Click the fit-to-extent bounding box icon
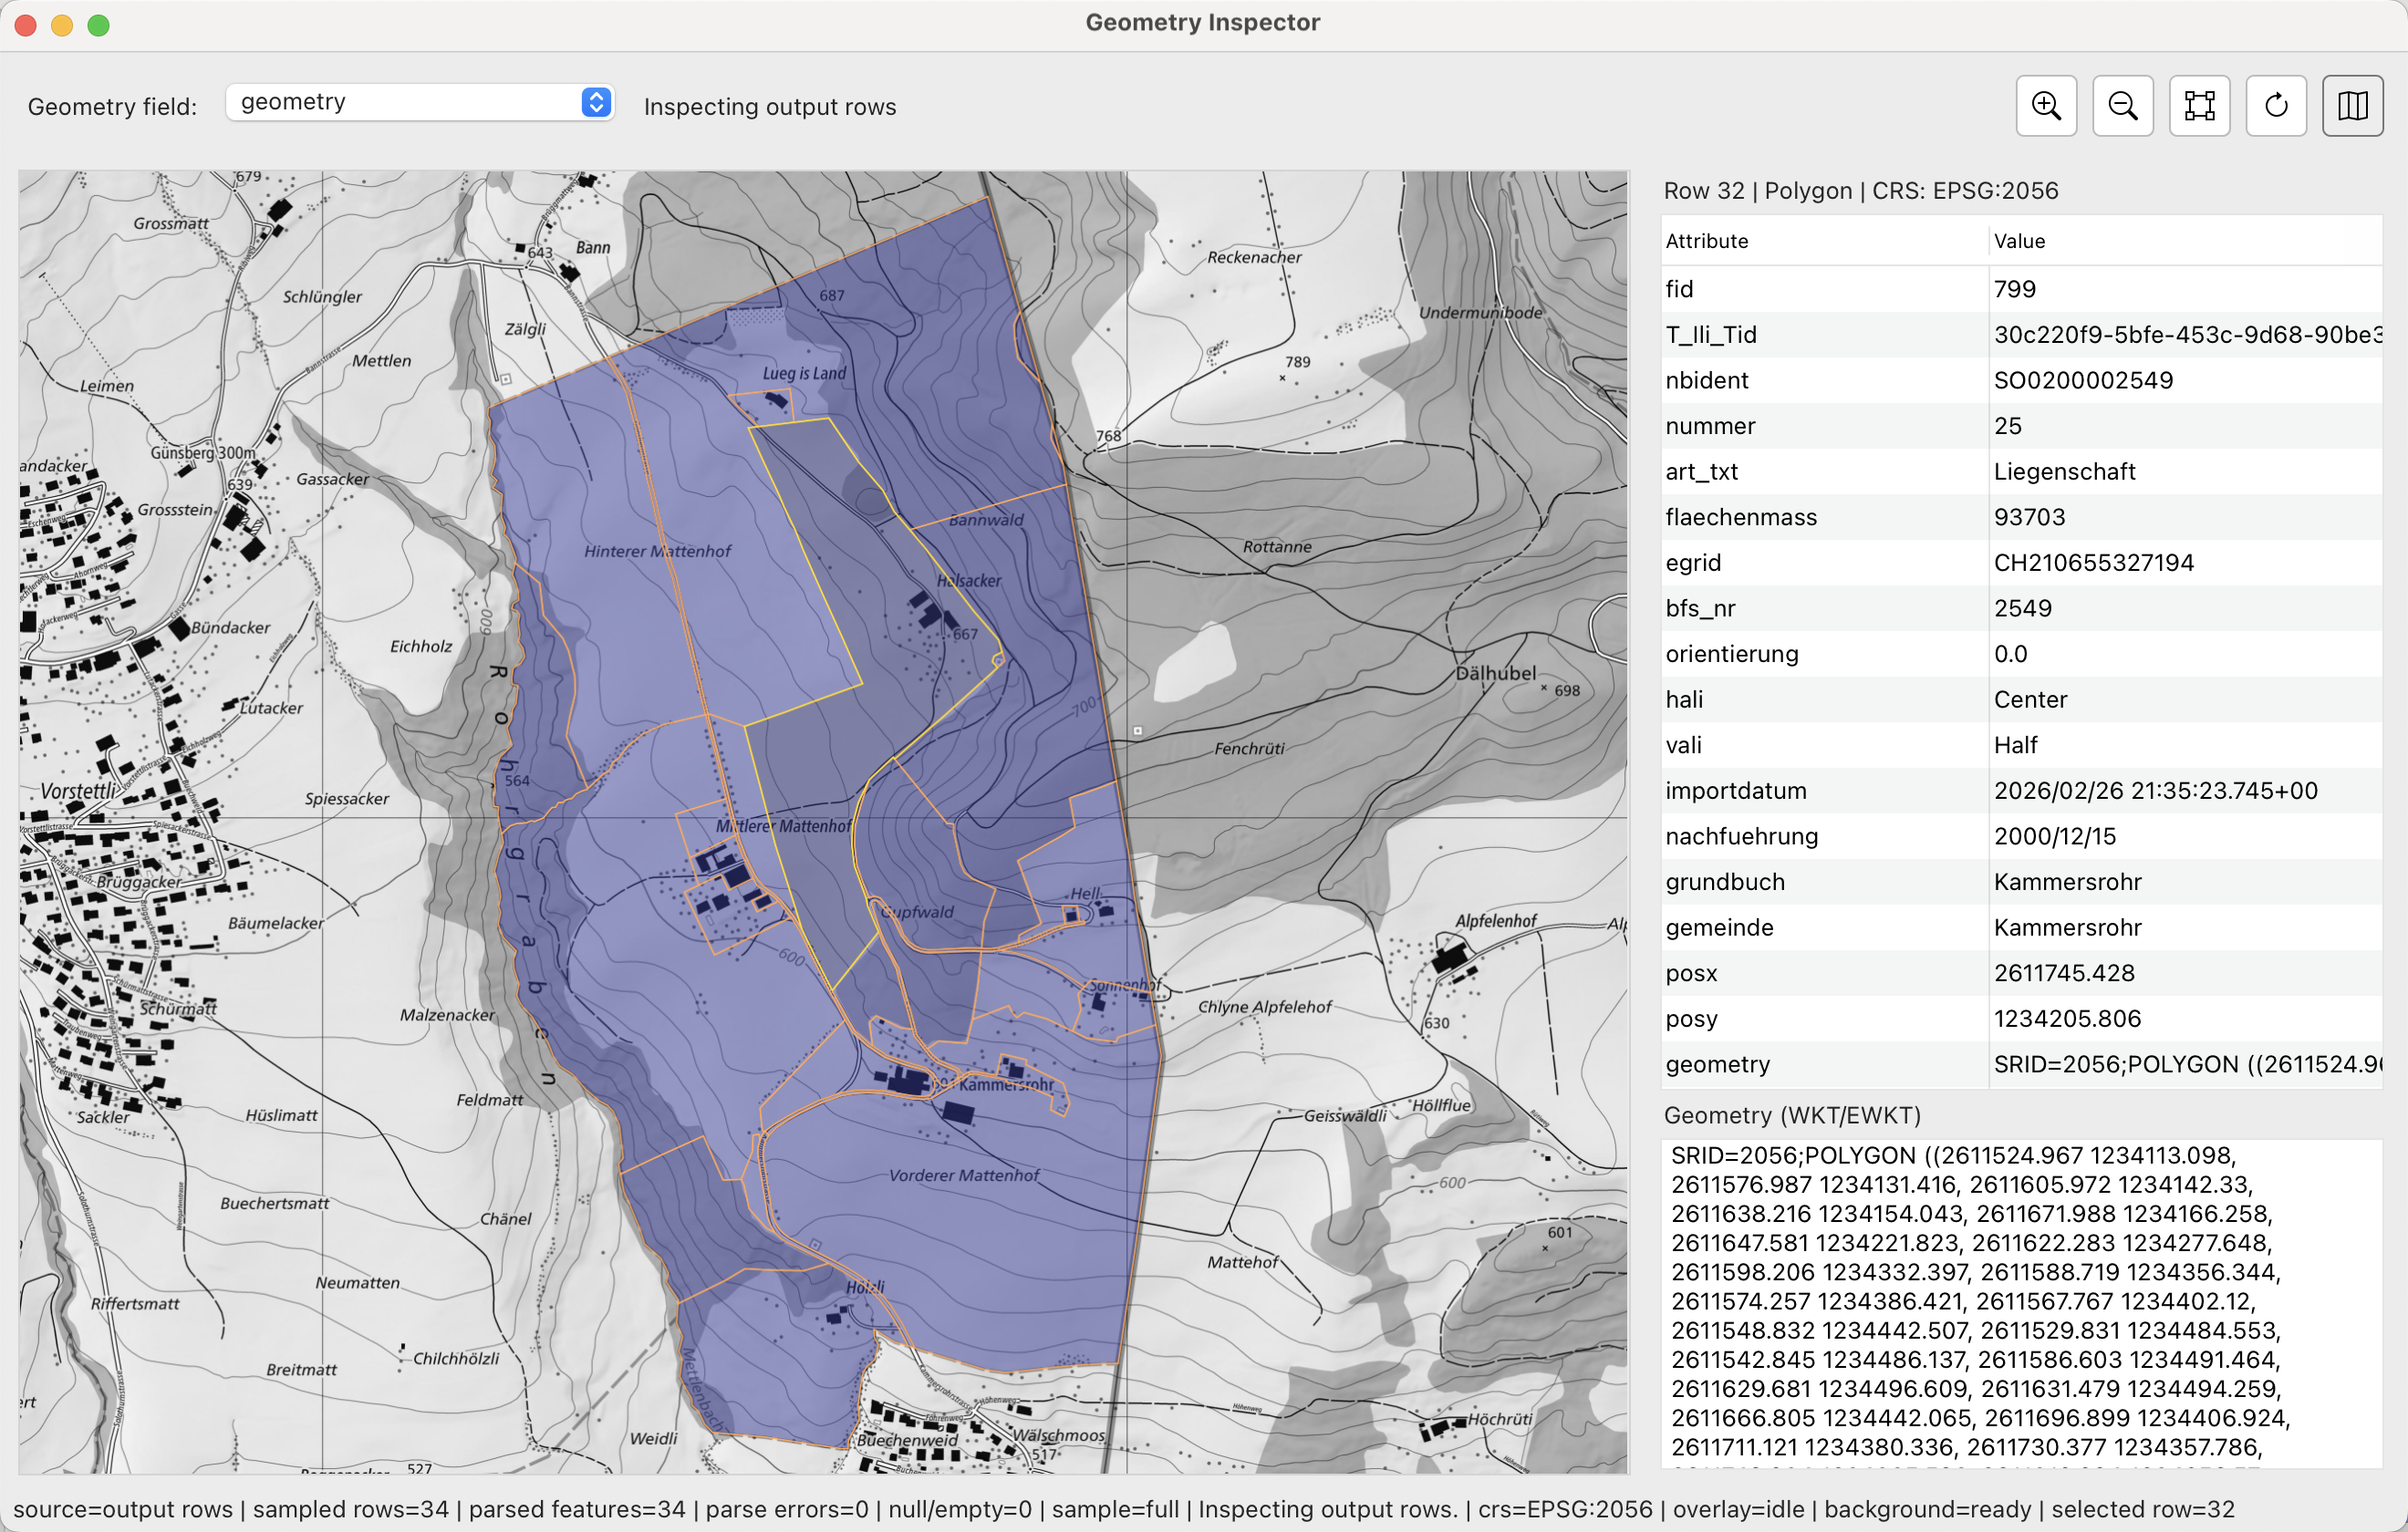Image resolution: width=2408 pixels, height=1532 pixels. tap(2199, 106)
